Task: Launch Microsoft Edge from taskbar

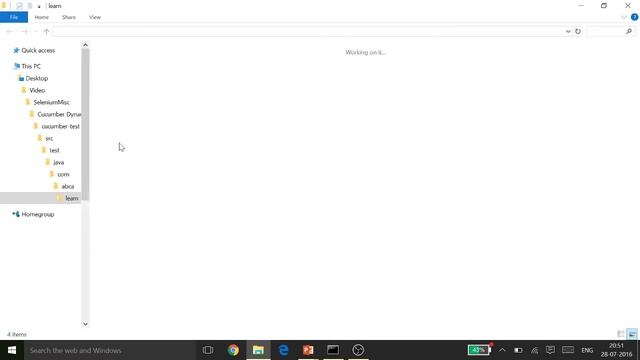Action: 283,350
